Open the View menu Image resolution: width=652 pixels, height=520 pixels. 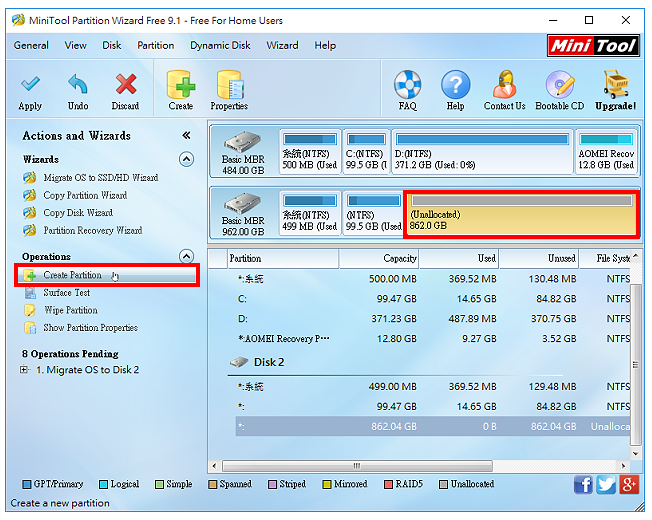[x=75, y=45]
